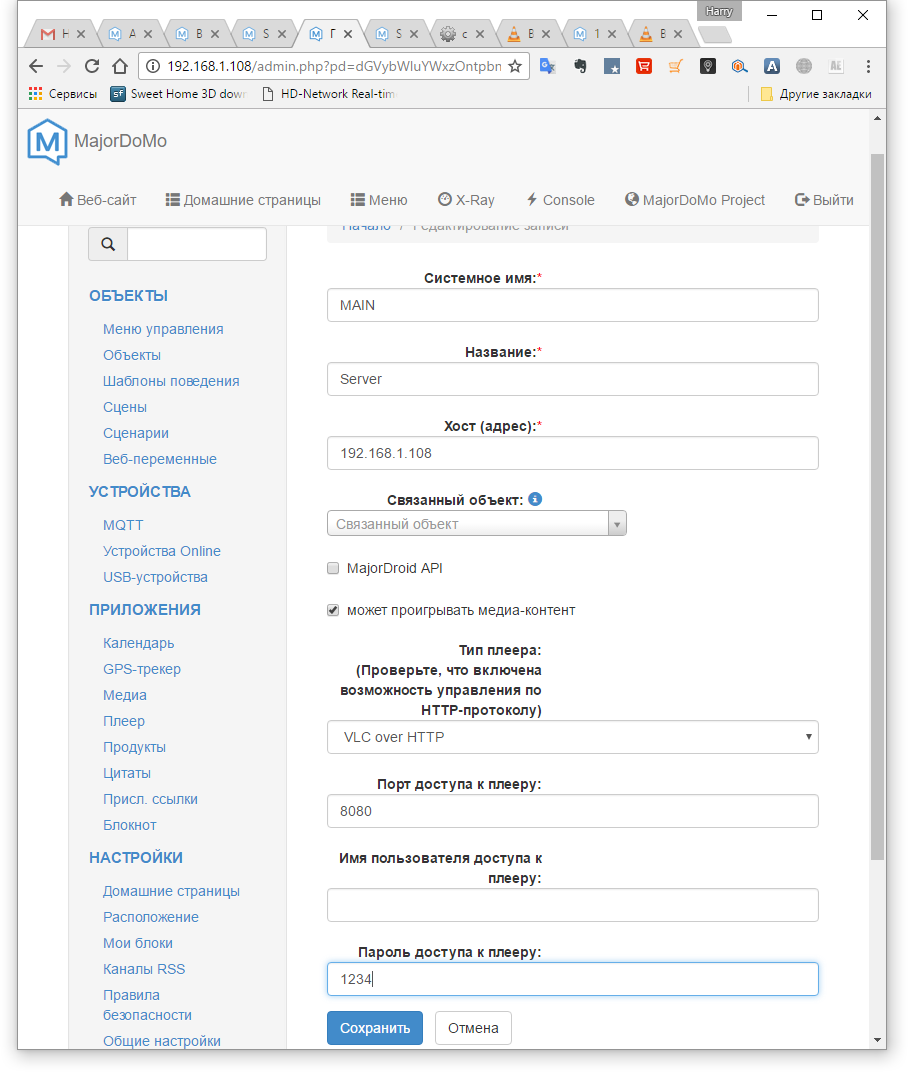This screenshot has height=1072, width=908.
Task: Go to browser home via house icon
Action: [x=120, y=66]
